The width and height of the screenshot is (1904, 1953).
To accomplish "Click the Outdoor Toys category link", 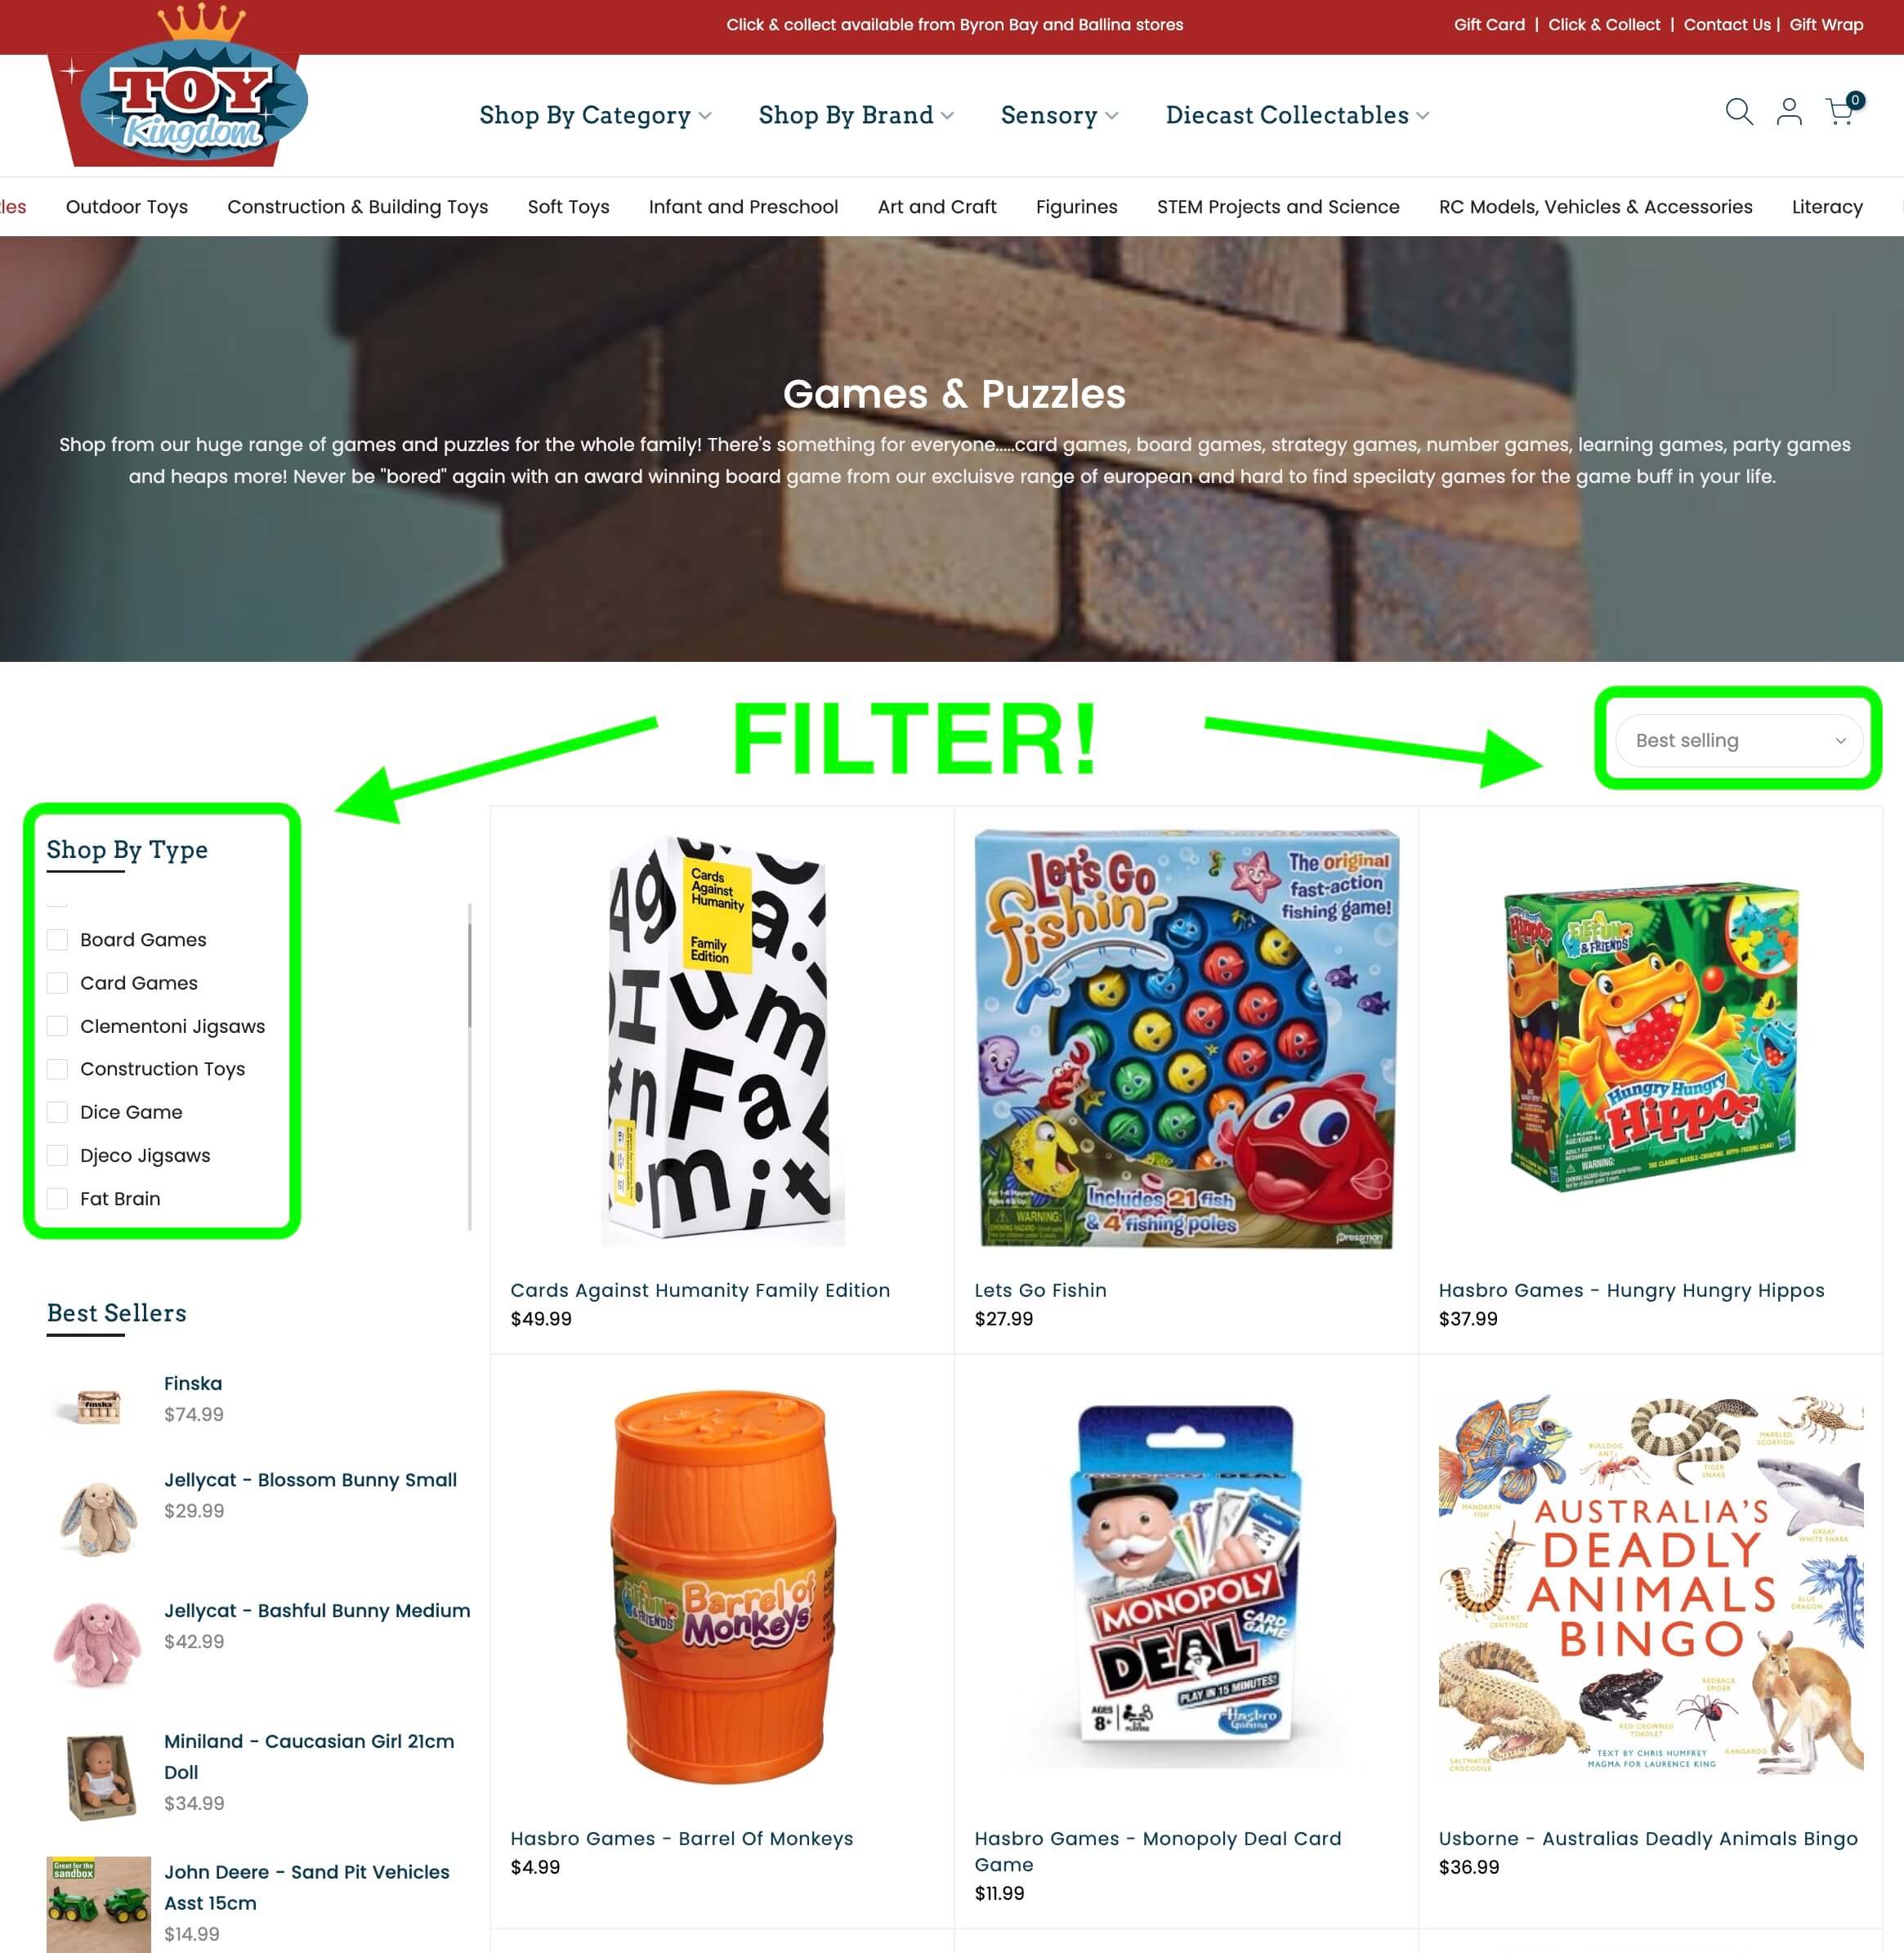I will (x=126, y=206).
